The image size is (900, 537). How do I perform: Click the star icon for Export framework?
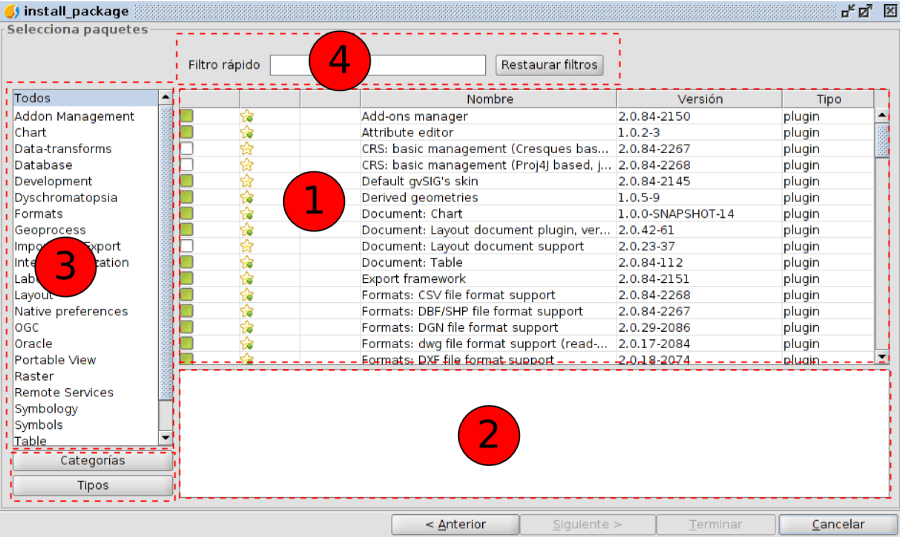(246, 279)
